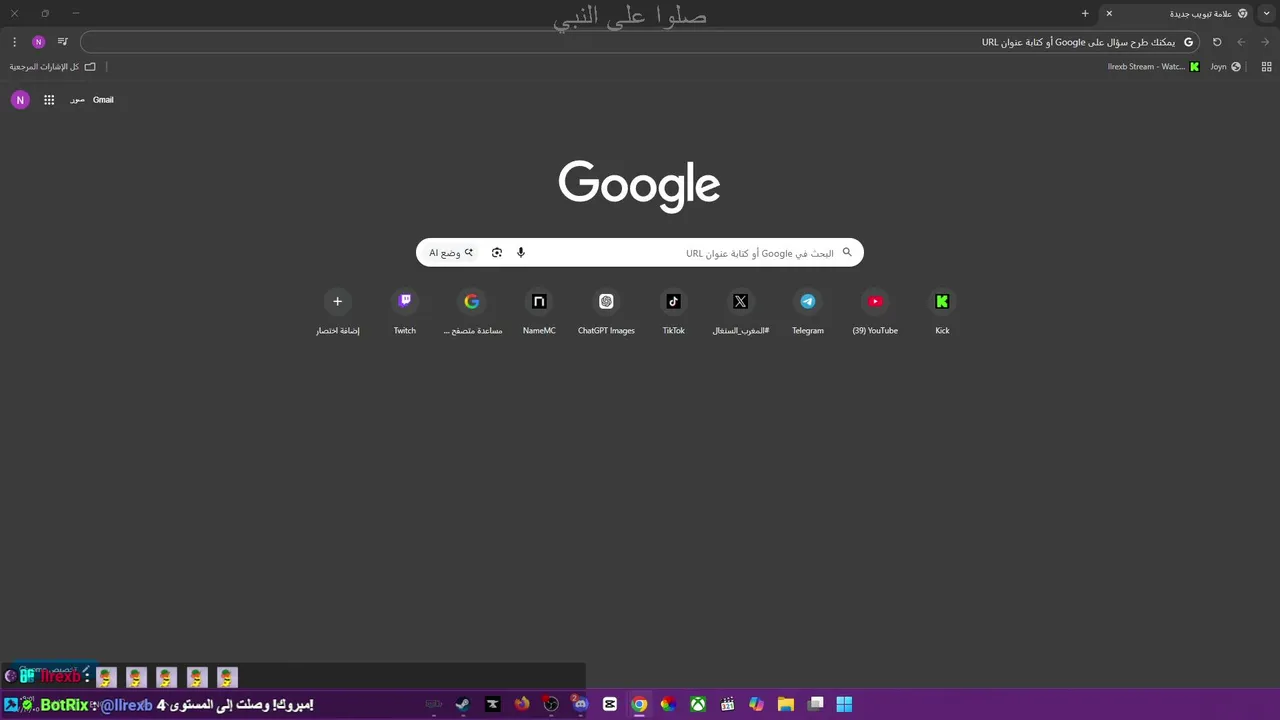Open File Explorer from taskbar
The width and height of the screenshot is (1280, 720).
786,704
